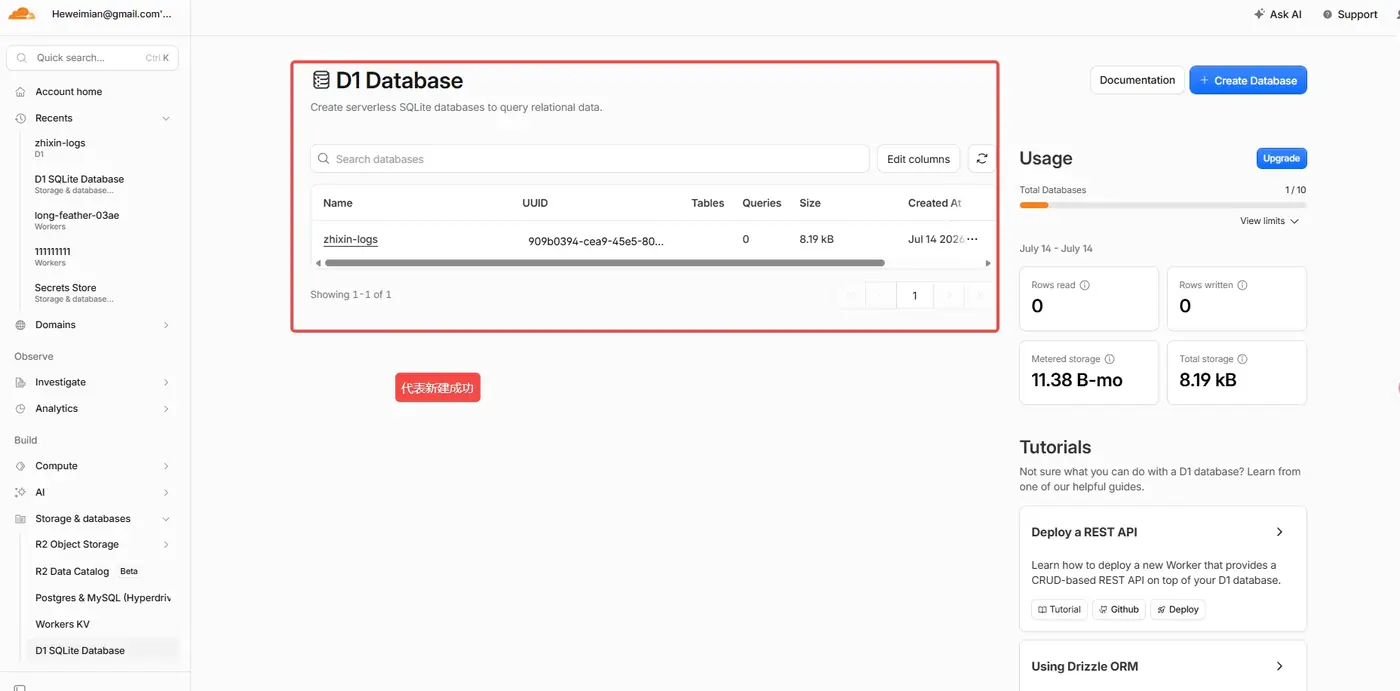Image resolution: width=1400 pixels, height=691 pixels.
Task: Click the magnifier icon in Search databases
Action: click(x=324, y=159)
